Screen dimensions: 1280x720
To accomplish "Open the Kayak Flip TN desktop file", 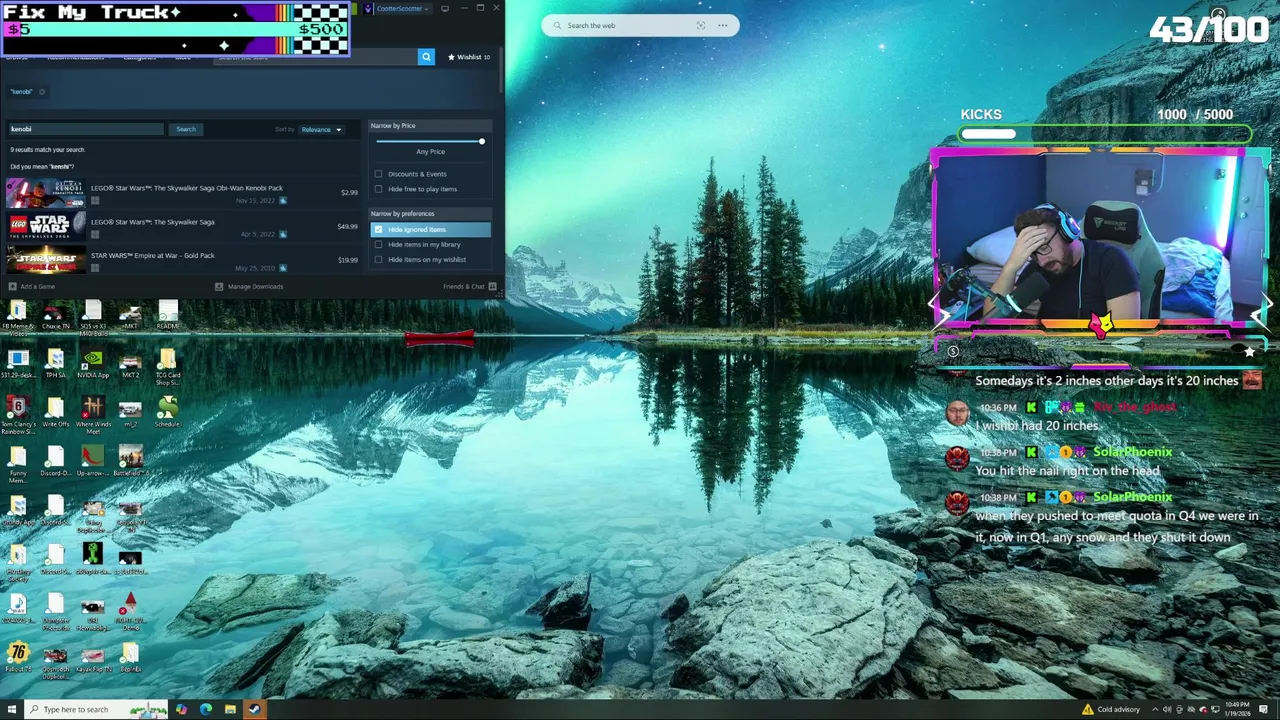I will pyautogui.click(x=92, y=660).
